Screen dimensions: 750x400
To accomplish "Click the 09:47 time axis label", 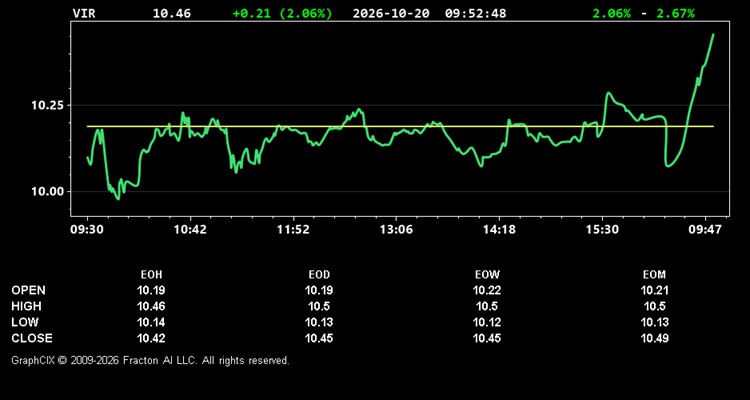I will [x=705, y=230].
